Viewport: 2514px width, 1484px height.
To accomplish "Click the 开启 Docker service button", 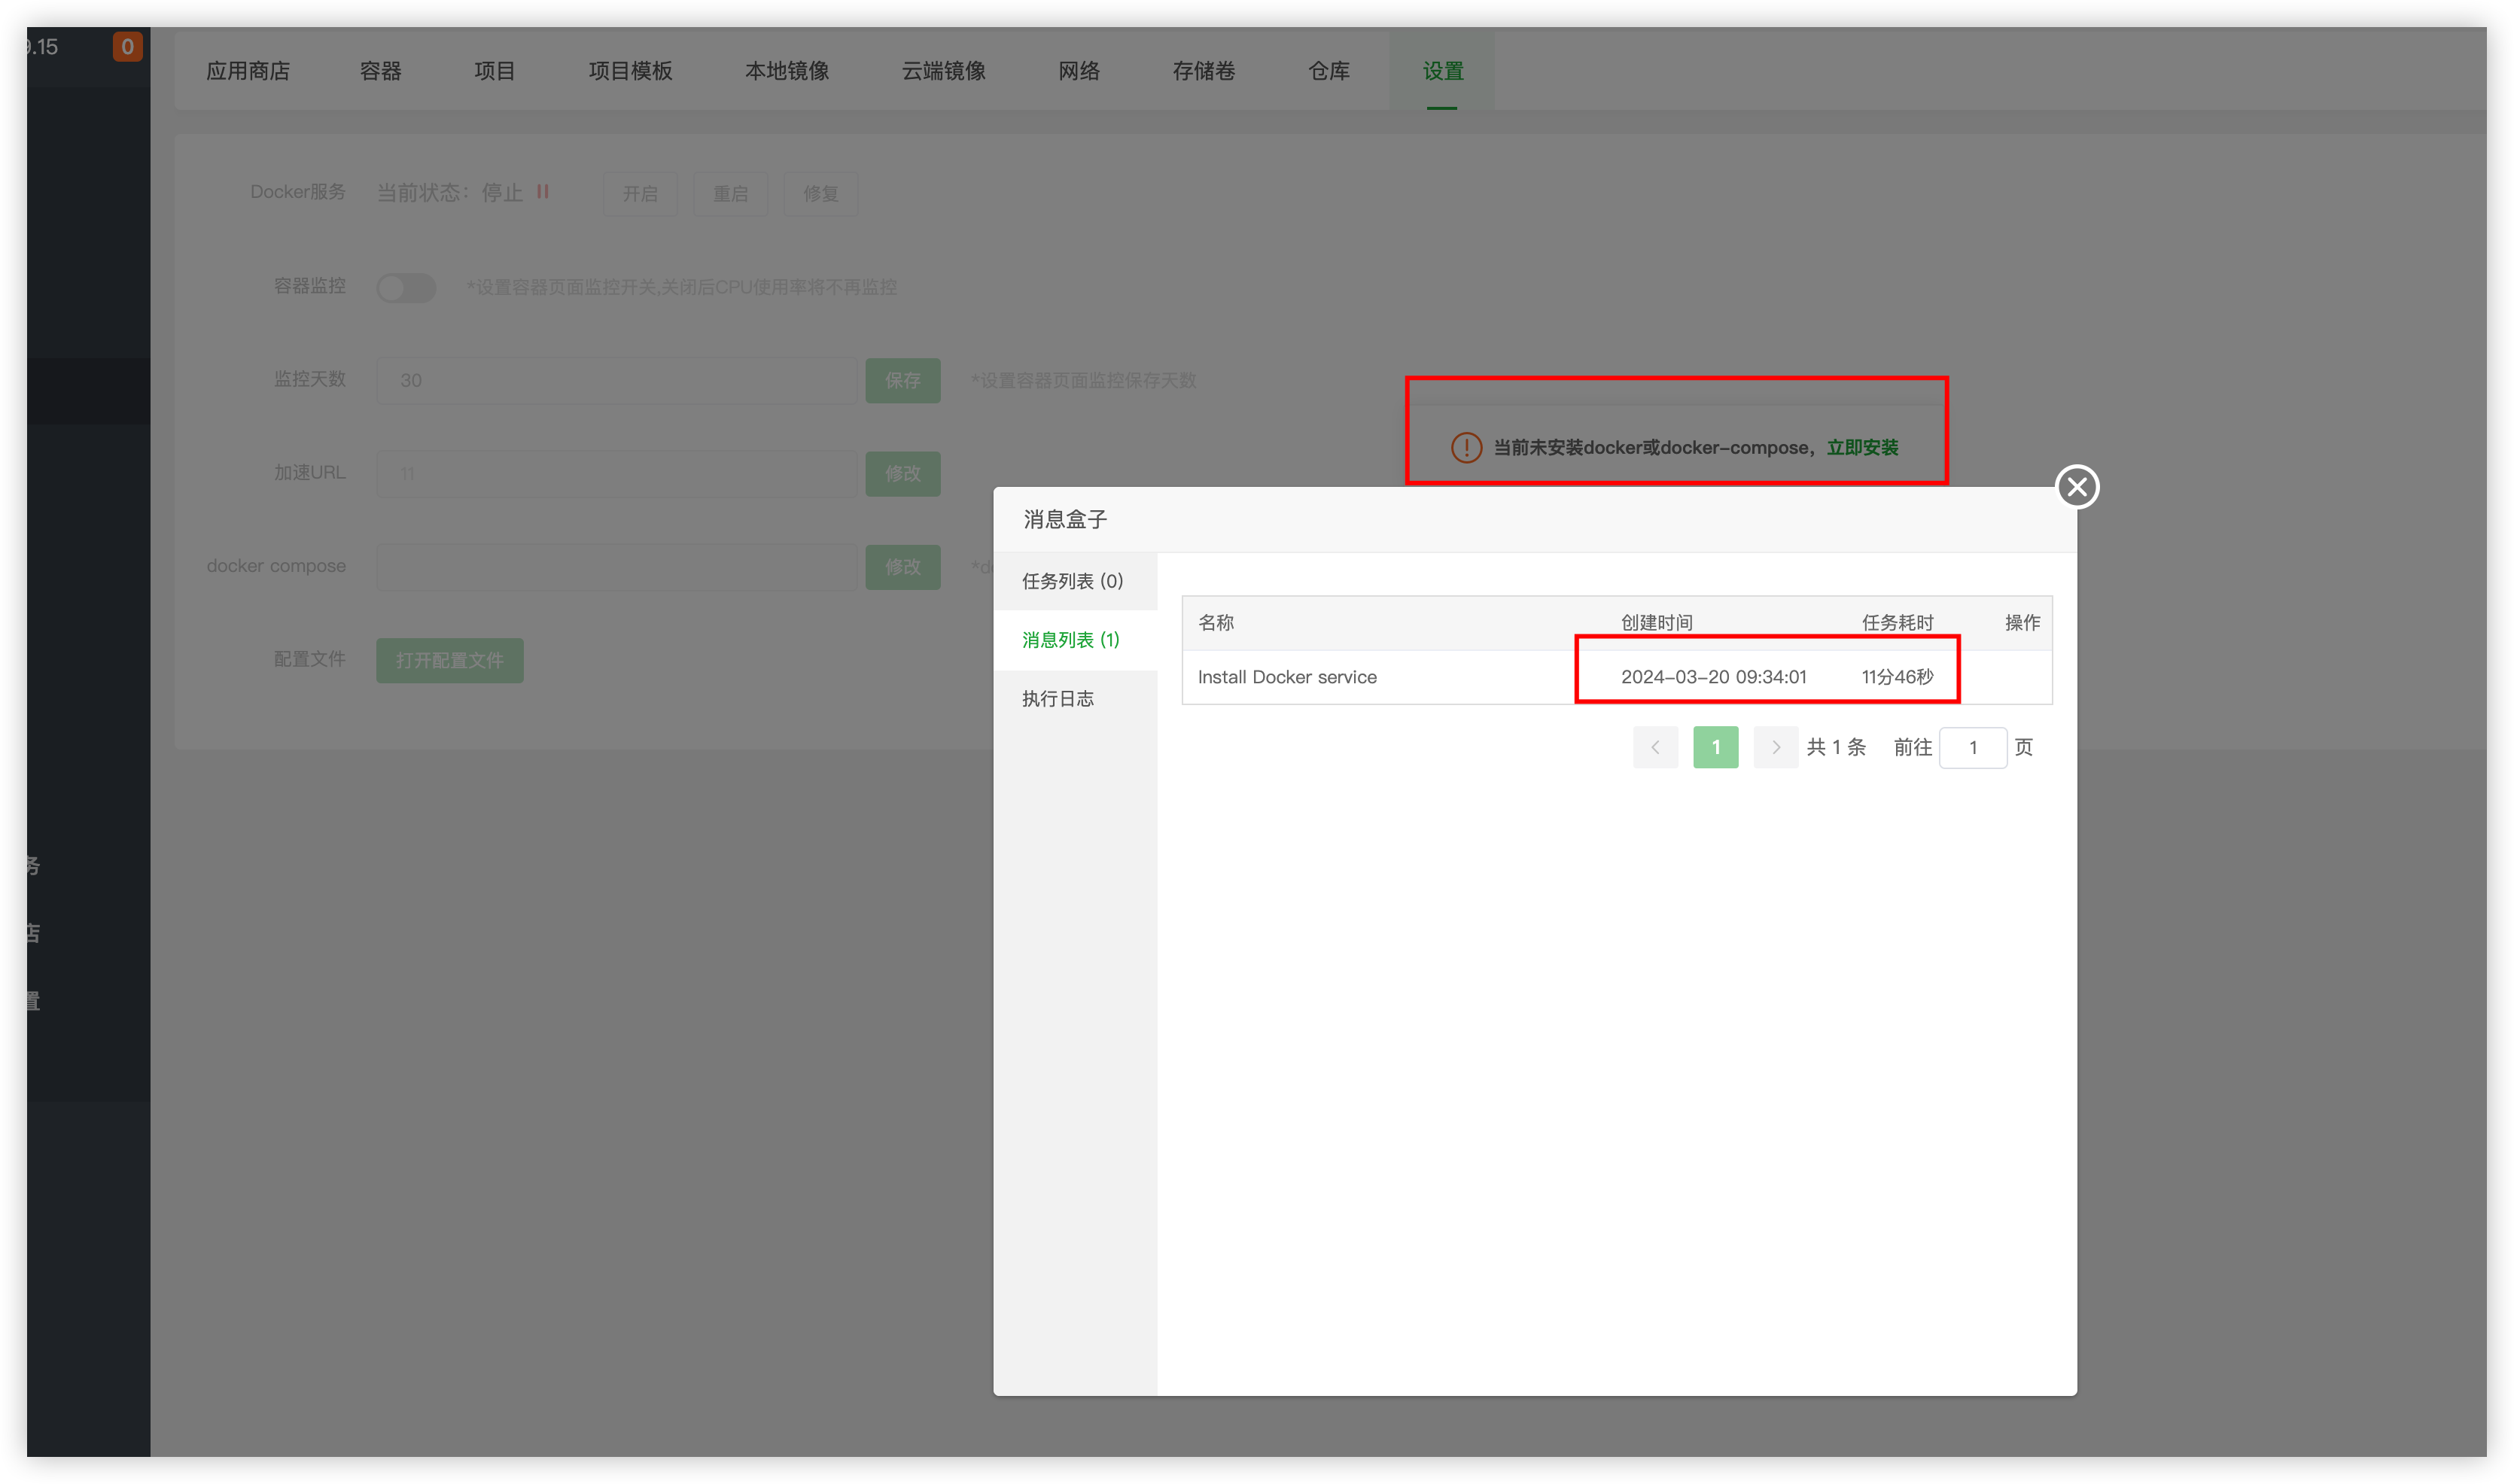I will (640, 193).
